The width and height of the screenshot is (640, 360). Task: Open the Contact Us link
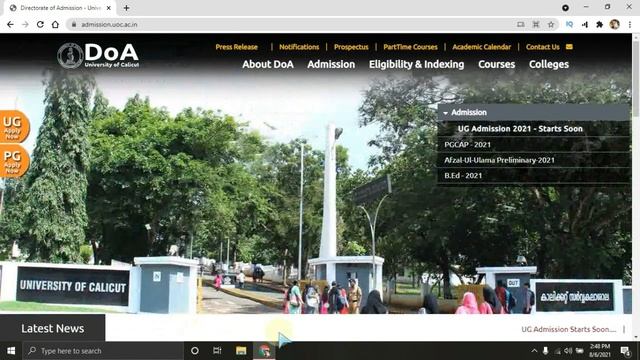click(542, 47)
